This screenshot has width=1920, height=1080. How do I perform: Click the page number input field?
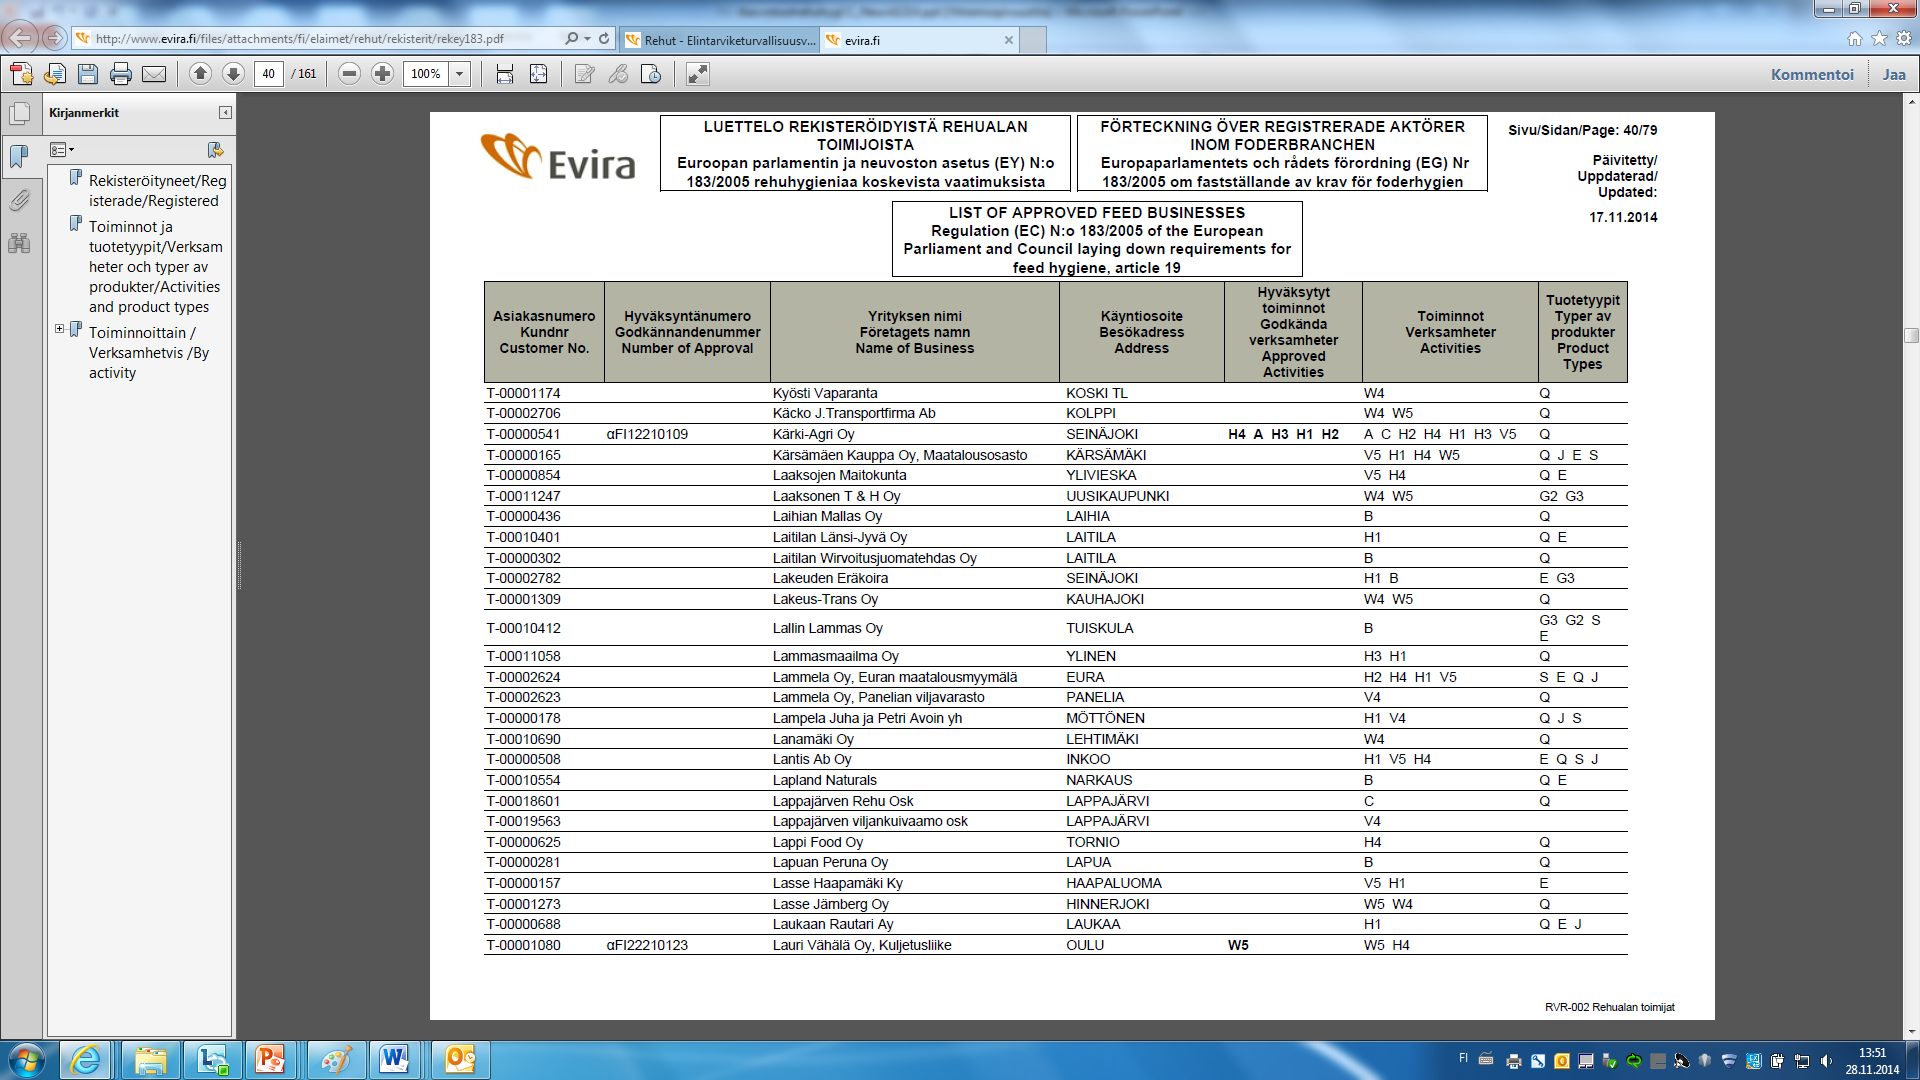[269, 74]
